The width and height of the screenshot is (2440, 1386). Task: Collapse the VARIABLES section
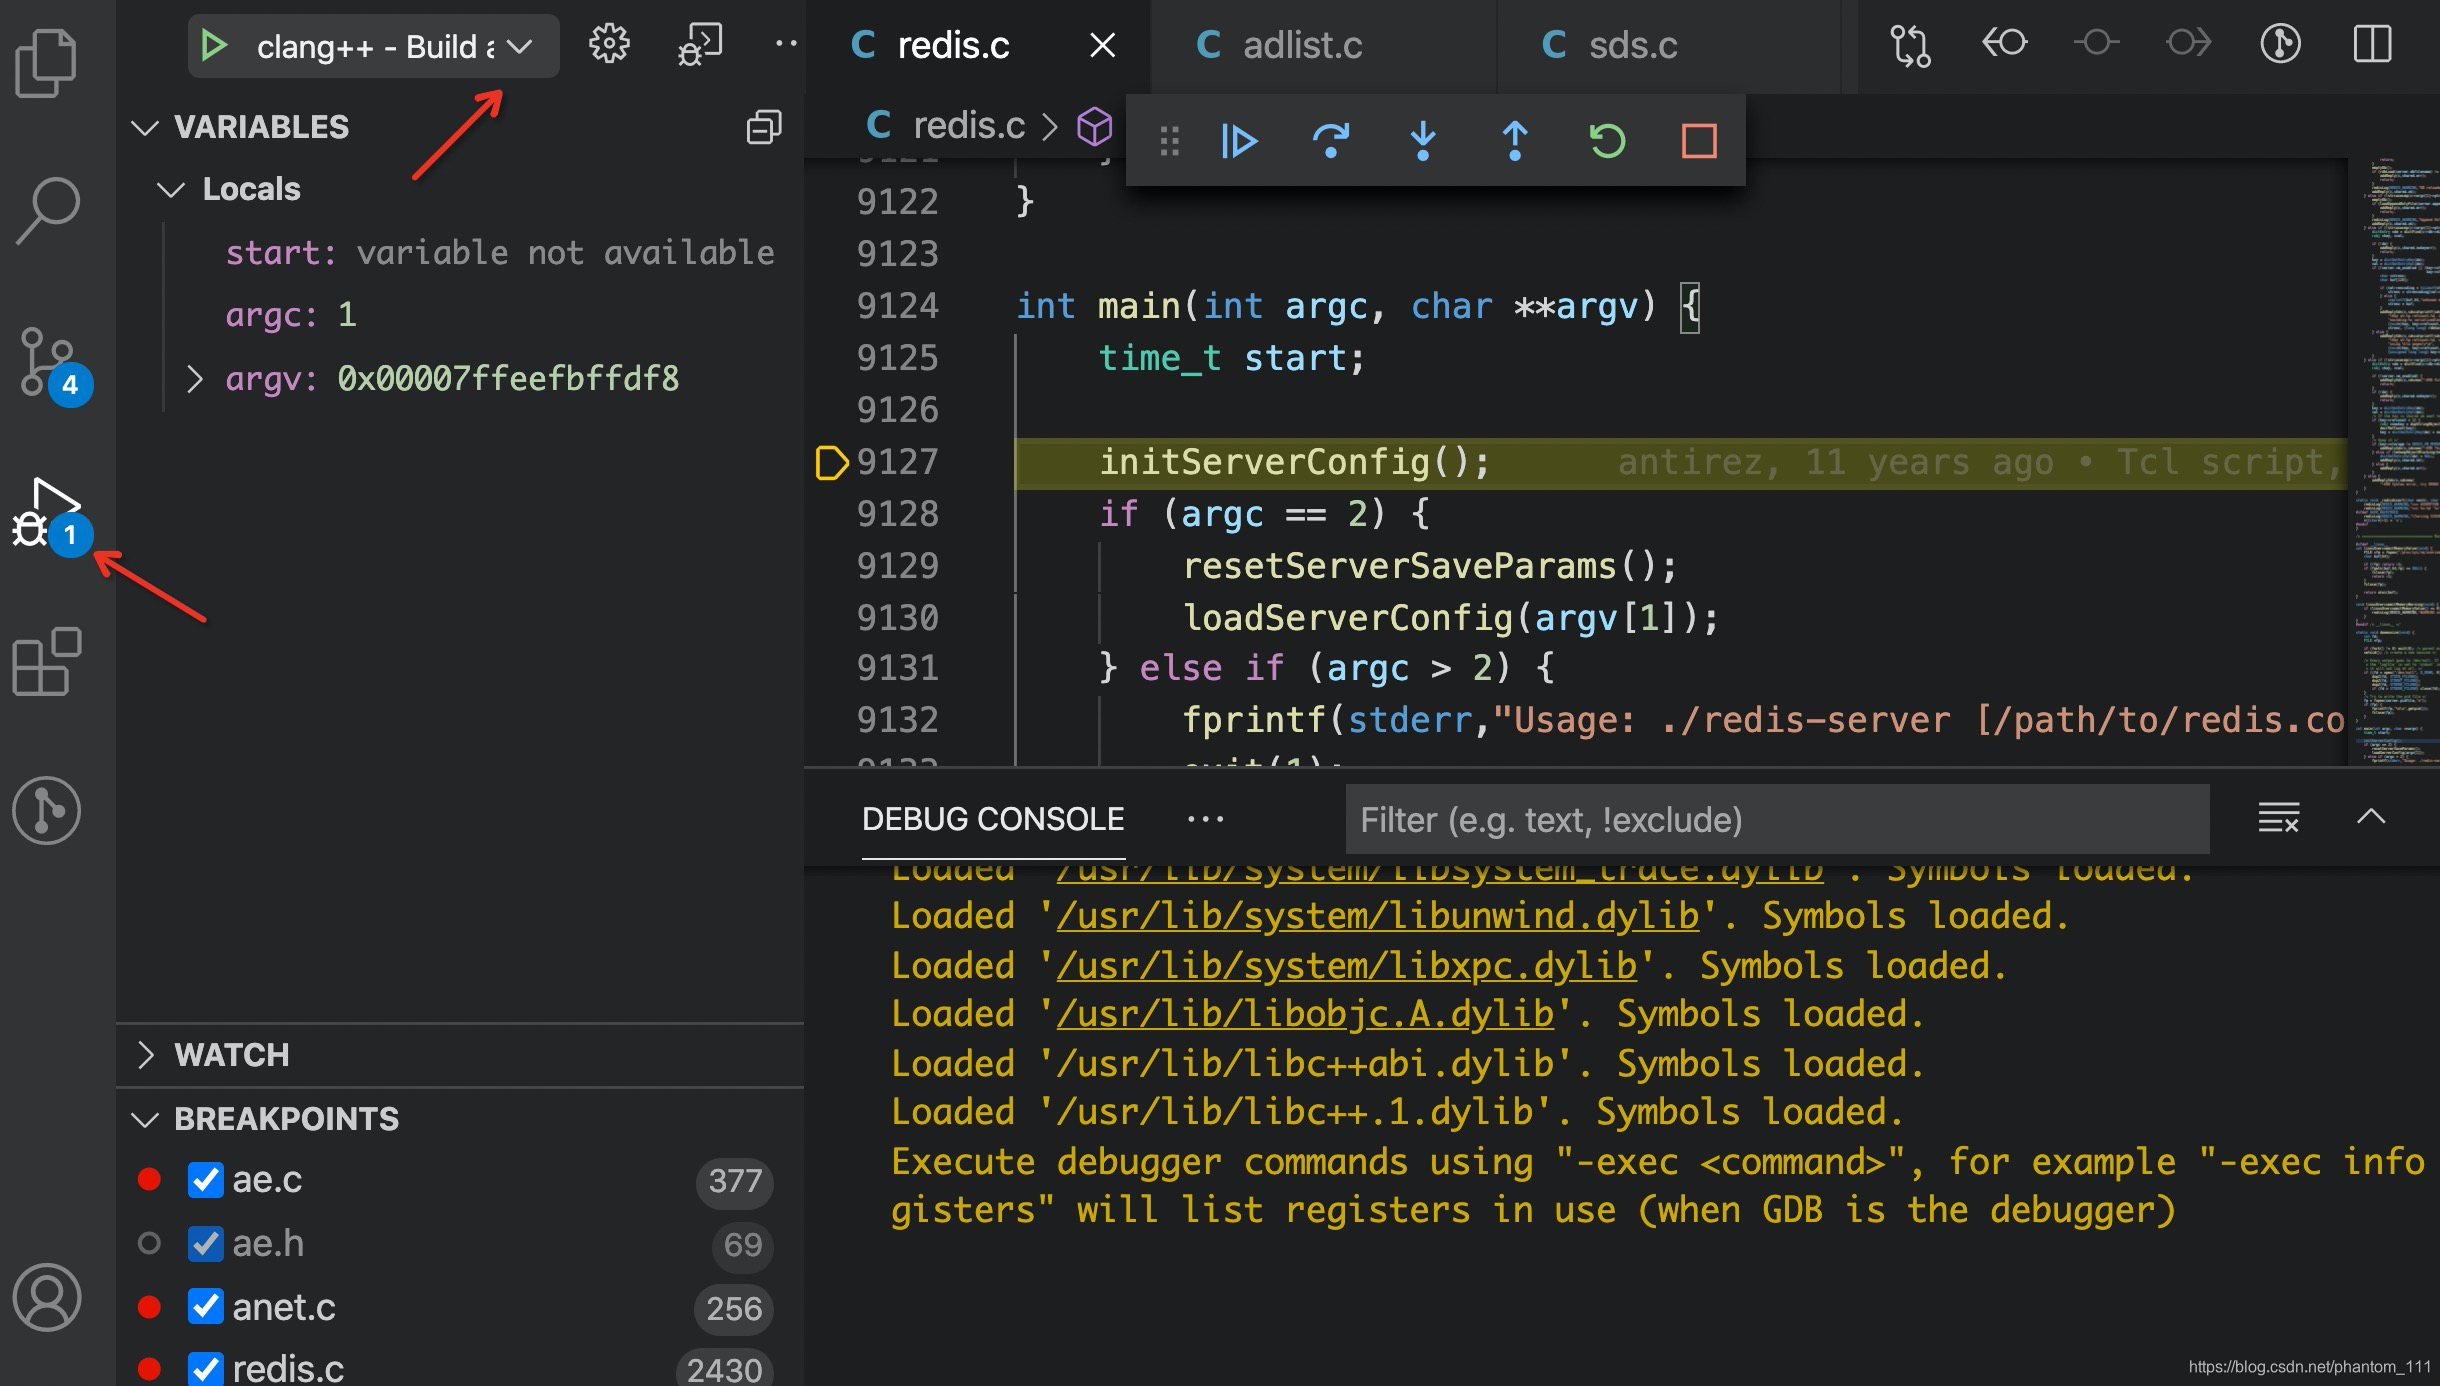click(146, 127)
